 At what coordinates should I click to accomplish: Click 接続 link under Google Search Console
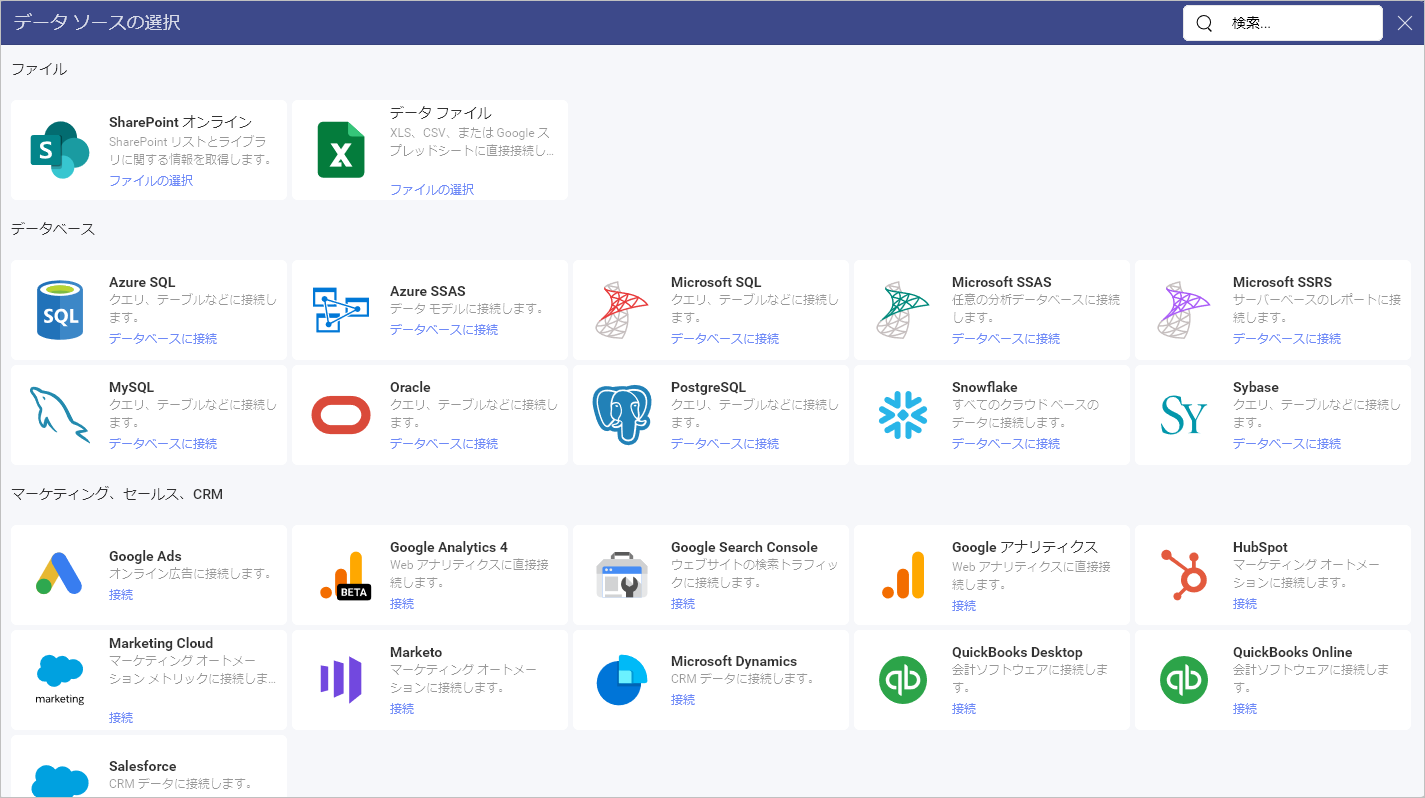point(683,604)
